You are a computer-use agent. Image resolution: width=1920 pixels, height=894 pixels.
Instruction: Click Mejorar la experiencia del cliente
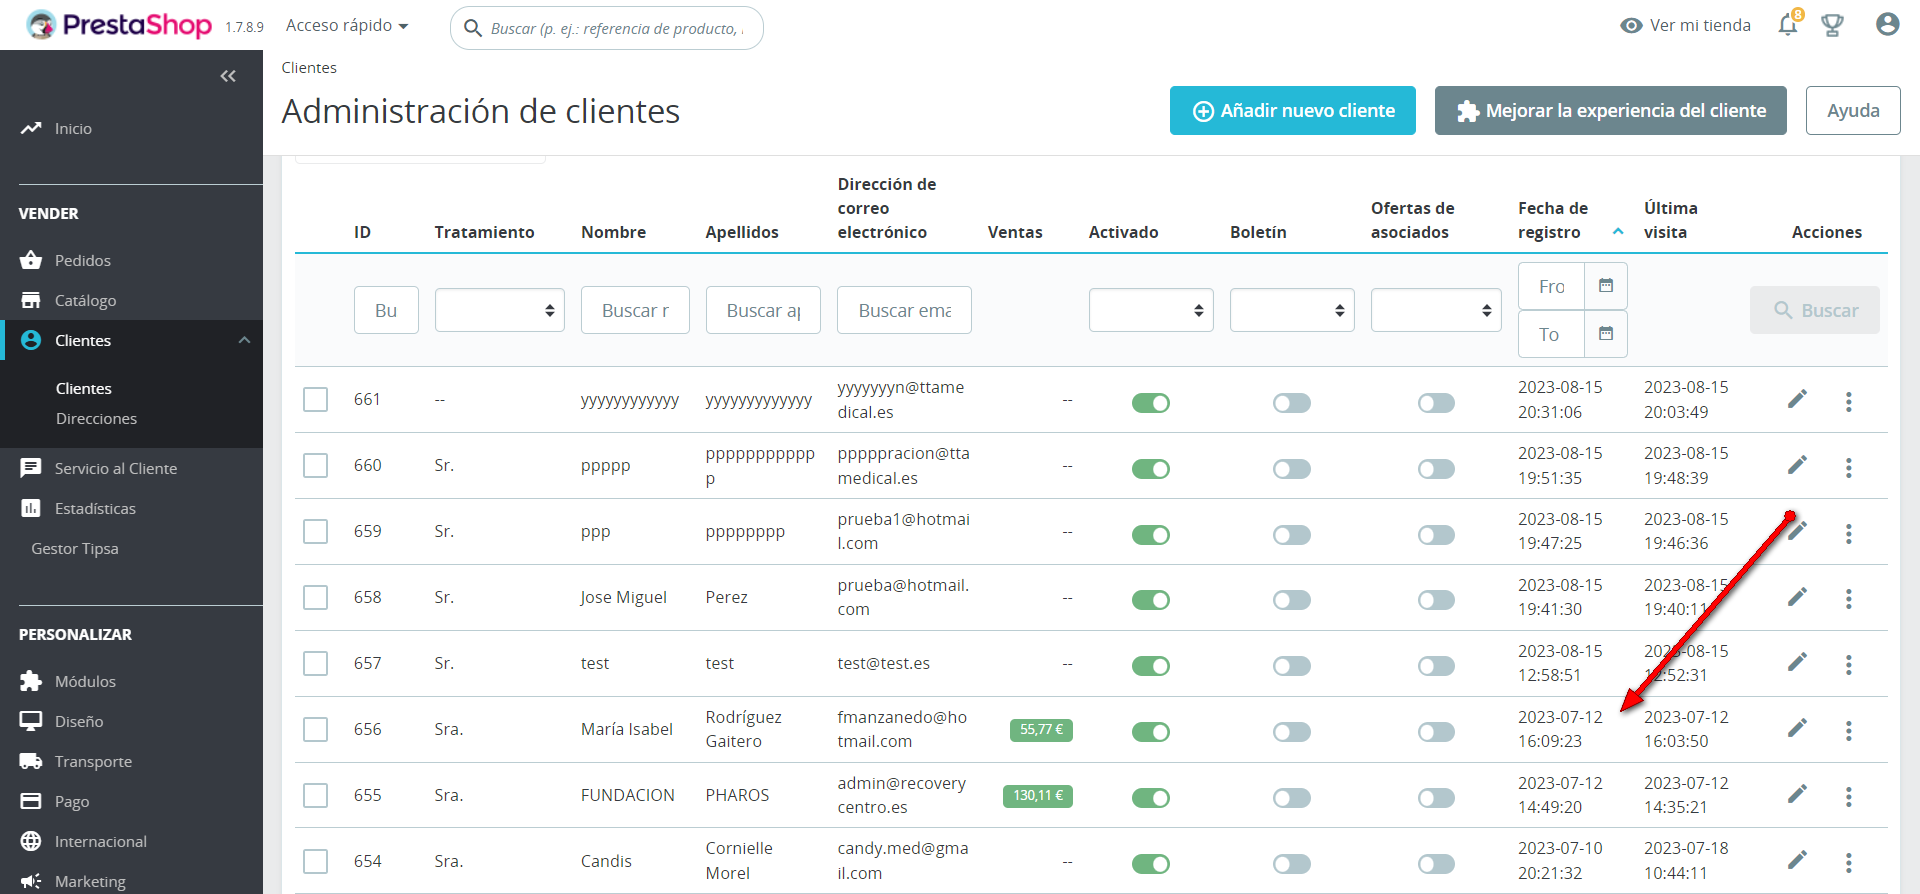pos(1611,110)
